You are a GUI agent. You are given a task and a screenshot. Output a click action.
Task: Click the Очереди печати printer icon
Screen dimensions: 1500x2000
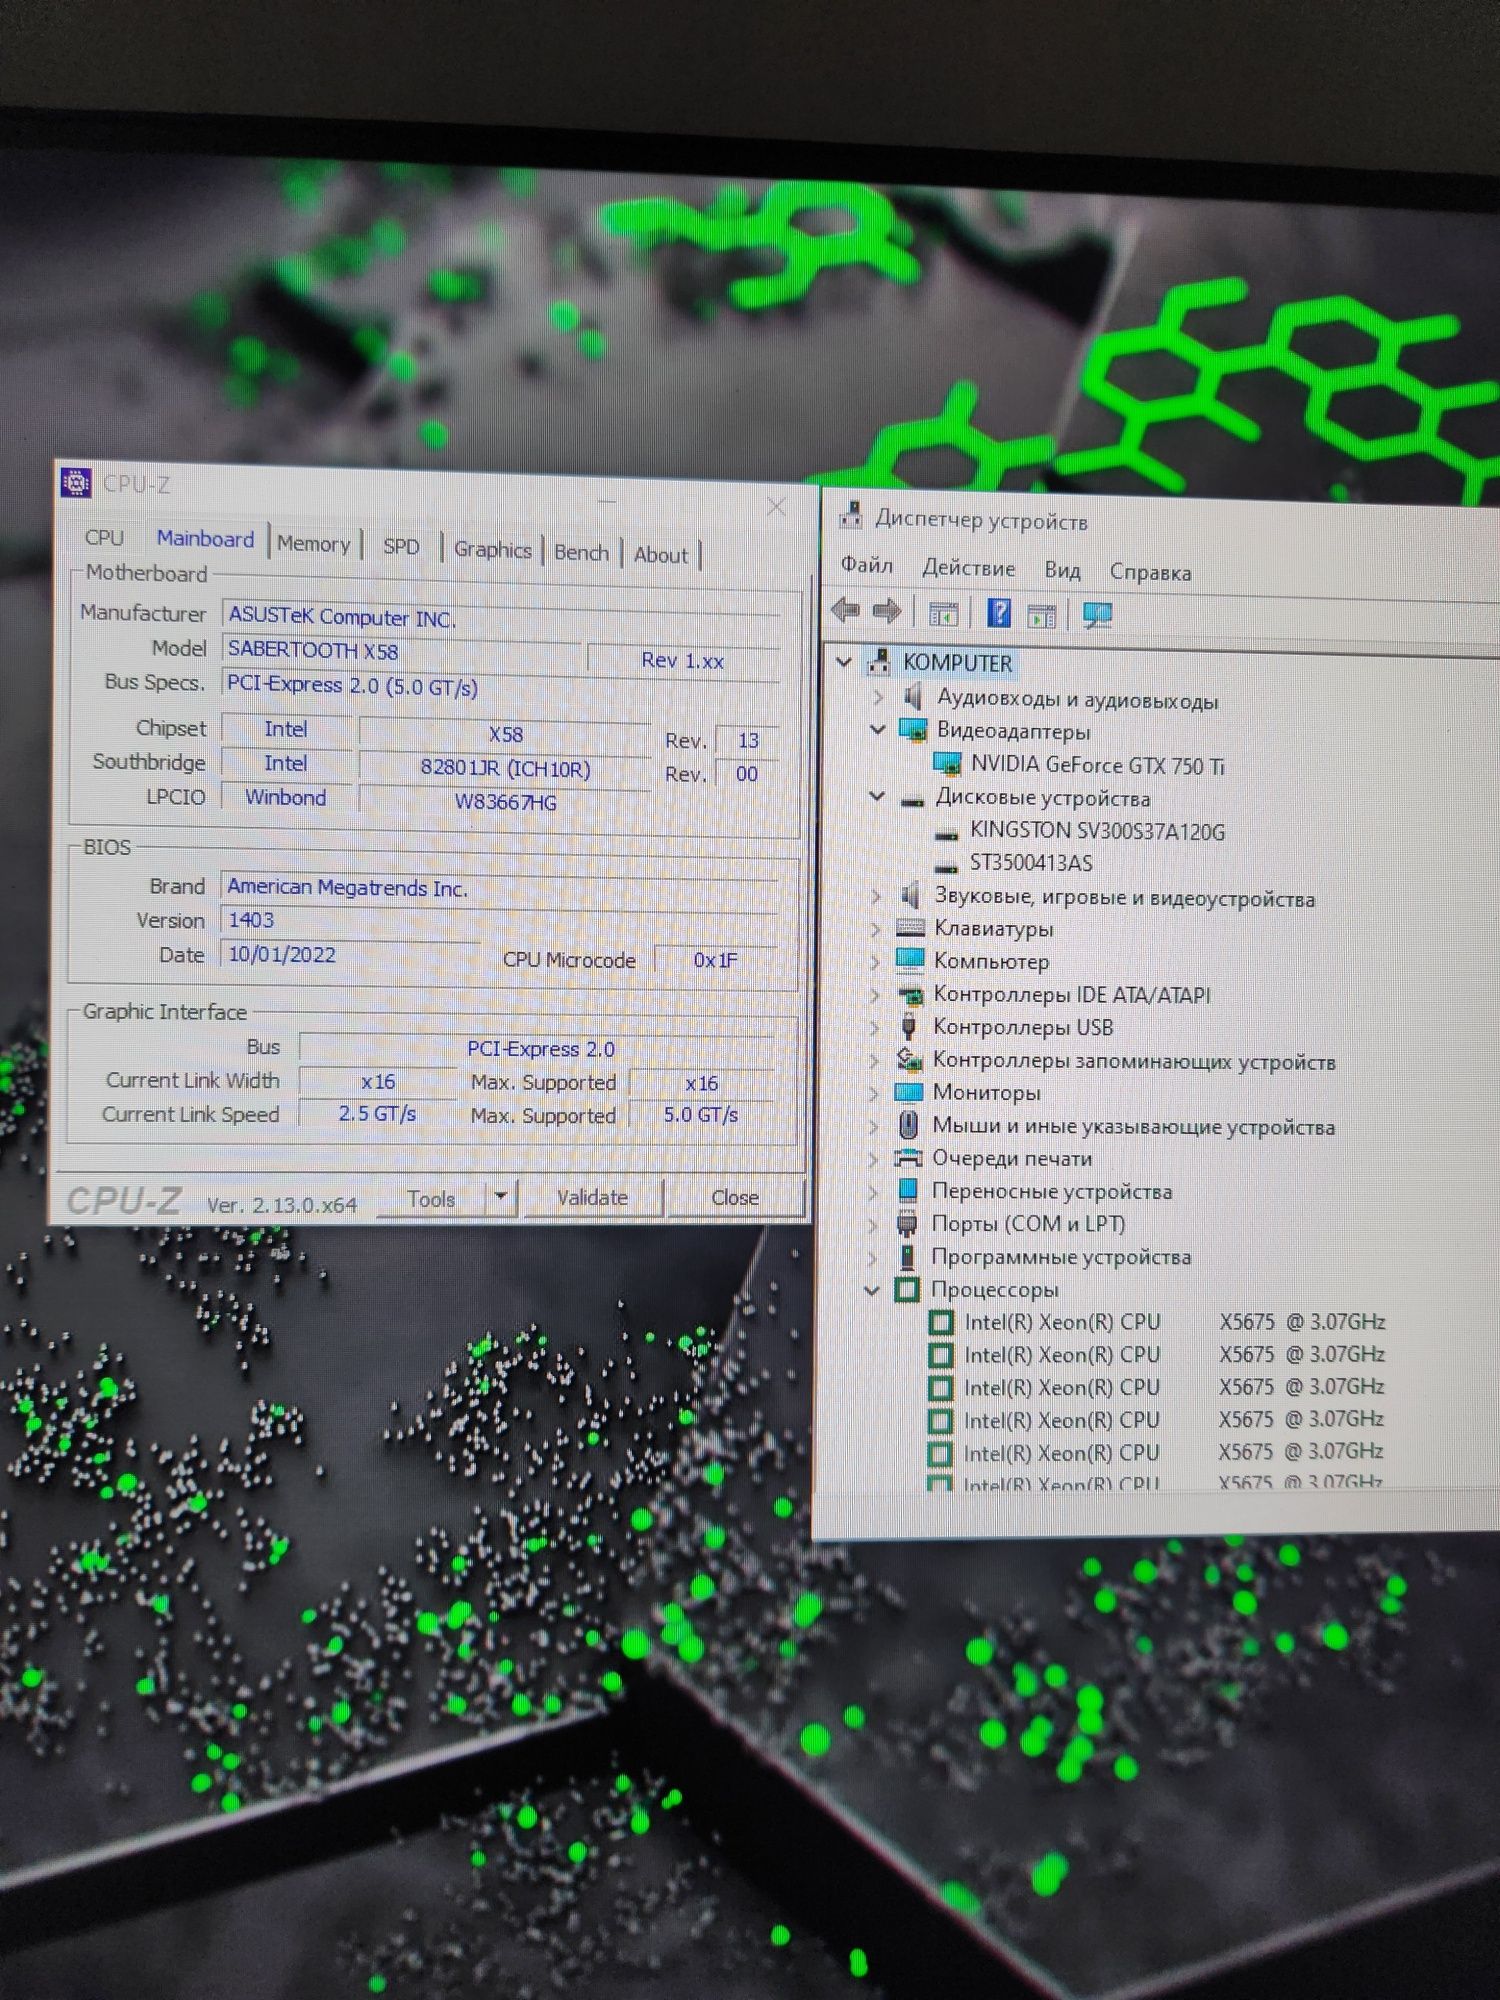908,1158
